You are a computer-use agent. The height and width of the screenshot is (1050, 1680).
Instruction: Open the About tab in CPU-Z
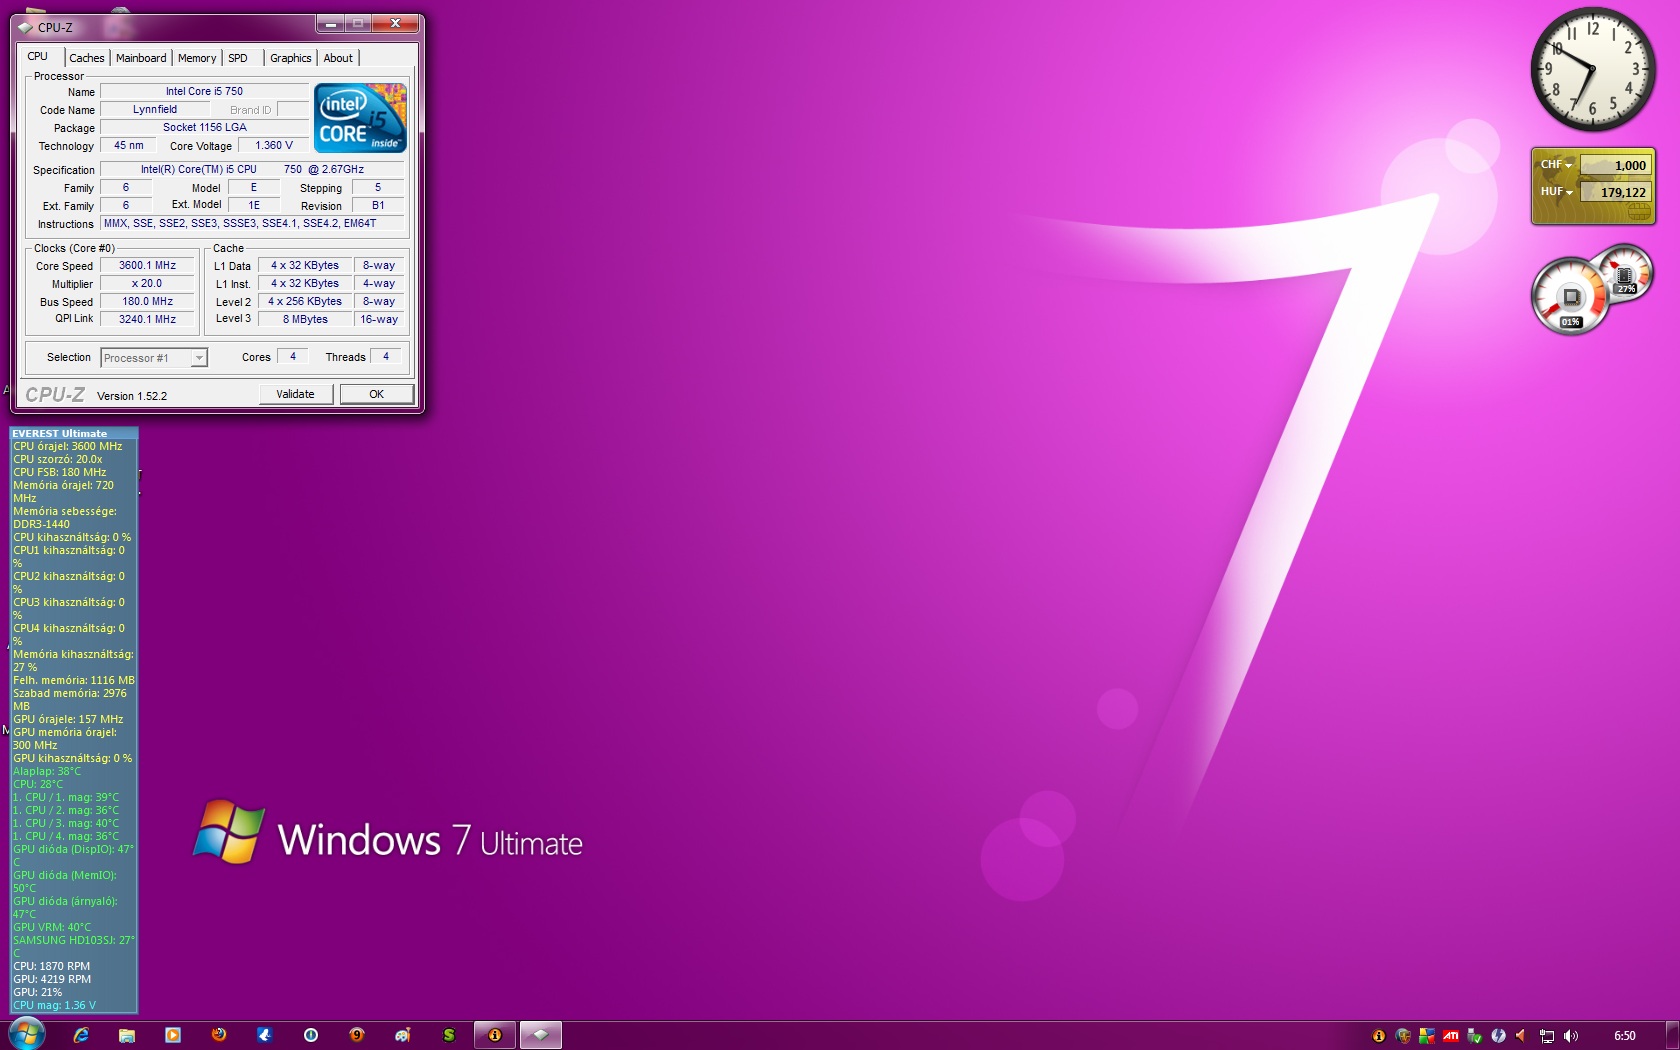click(338, 58)
